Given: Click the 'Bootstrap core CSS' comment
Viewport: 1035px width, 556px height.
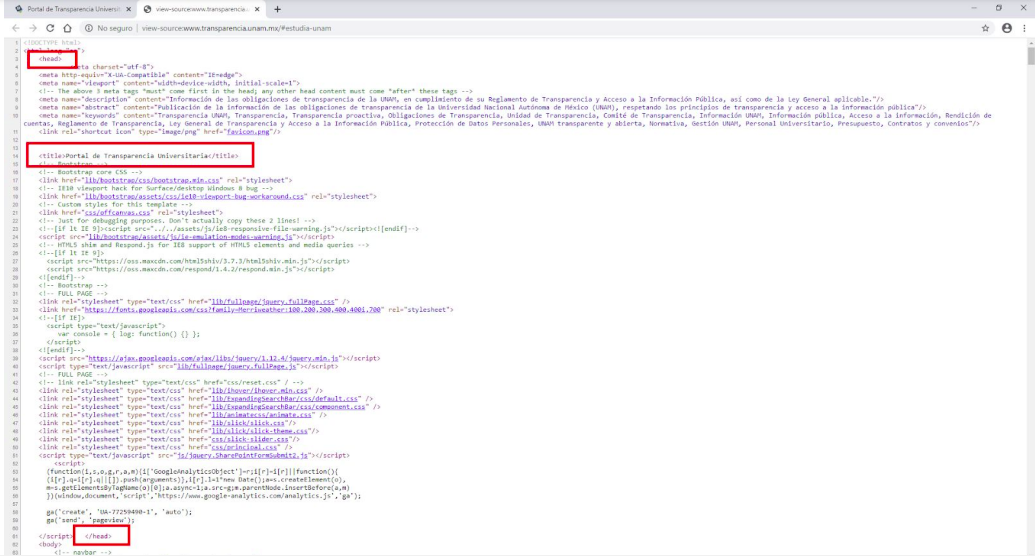Looking at the screenshot, I should pyautogui.click(x=90, y=172).
